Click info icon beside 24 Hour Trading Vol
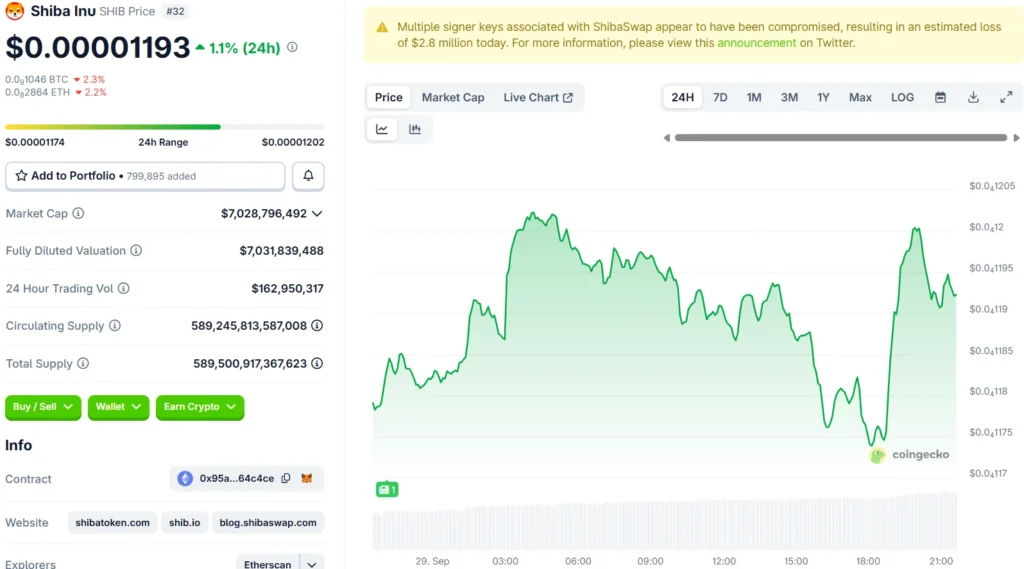Viewport: 1024px width, 569px height. click(x=124, y=288)
